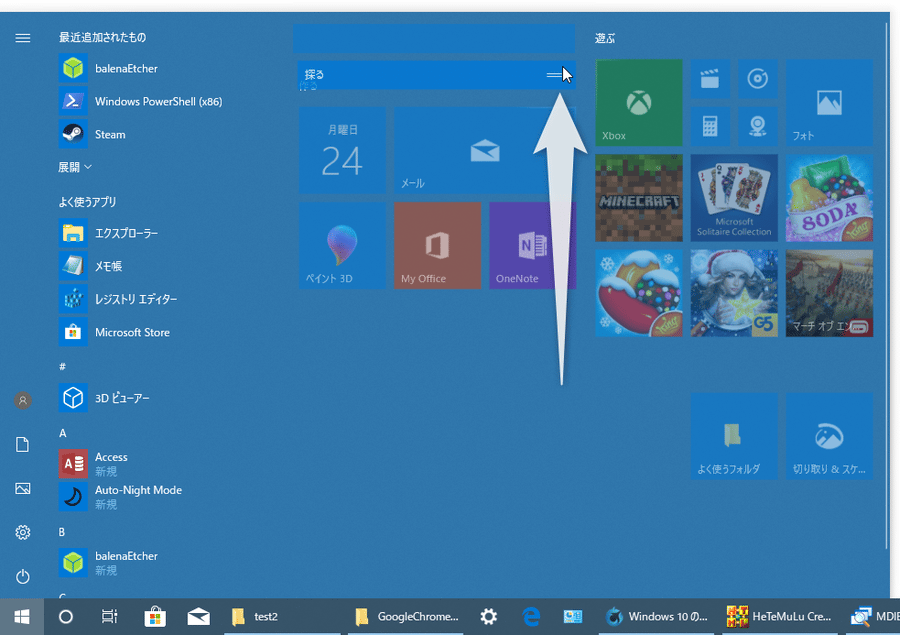Launch the Xbox tile
The height and width of the screenshot is (635, 900).
click(639, 102)
